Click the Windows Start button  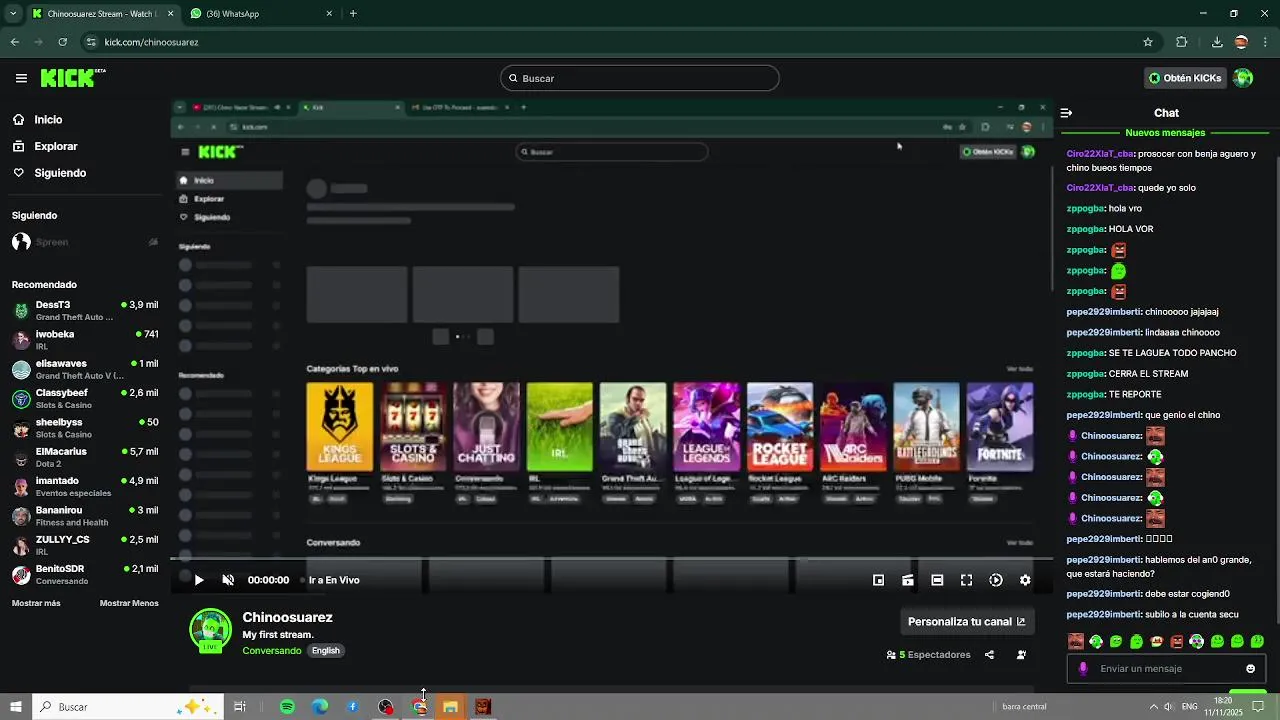[16, 707]
